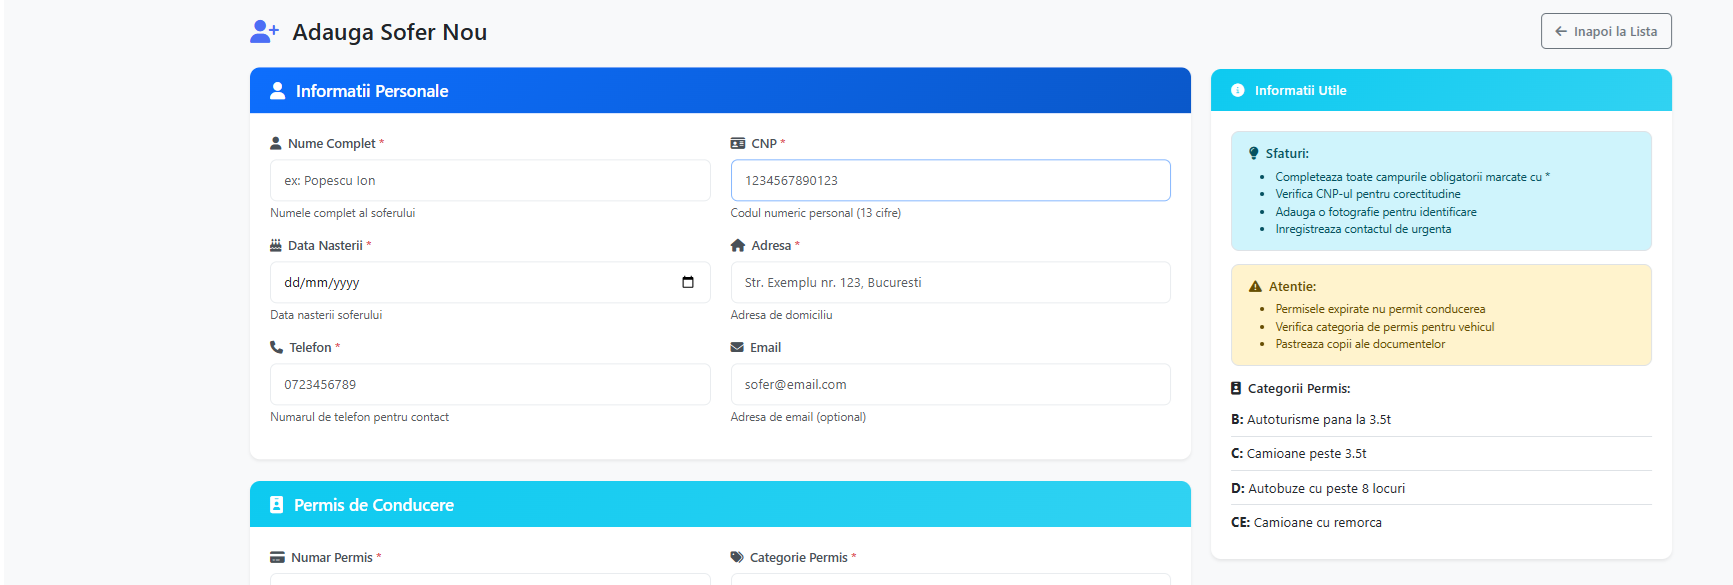Focus the Nume Complet text field
This screenshot has width=1733, height=585.
click(490, 181)
